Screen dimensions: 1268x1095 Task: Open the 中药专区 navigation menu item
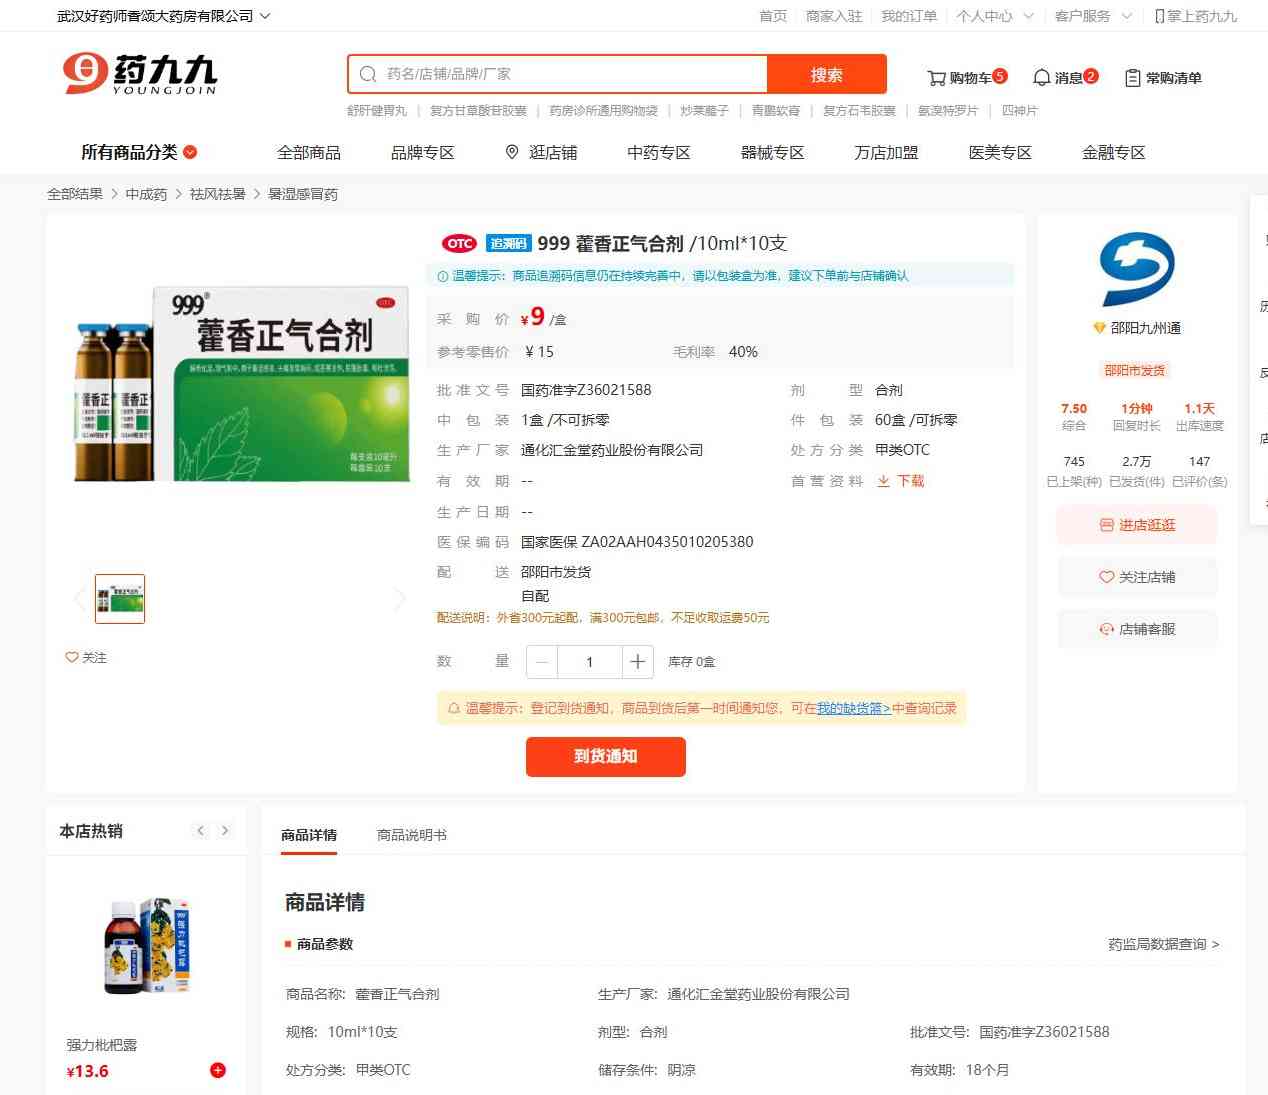tap(658, 152)
